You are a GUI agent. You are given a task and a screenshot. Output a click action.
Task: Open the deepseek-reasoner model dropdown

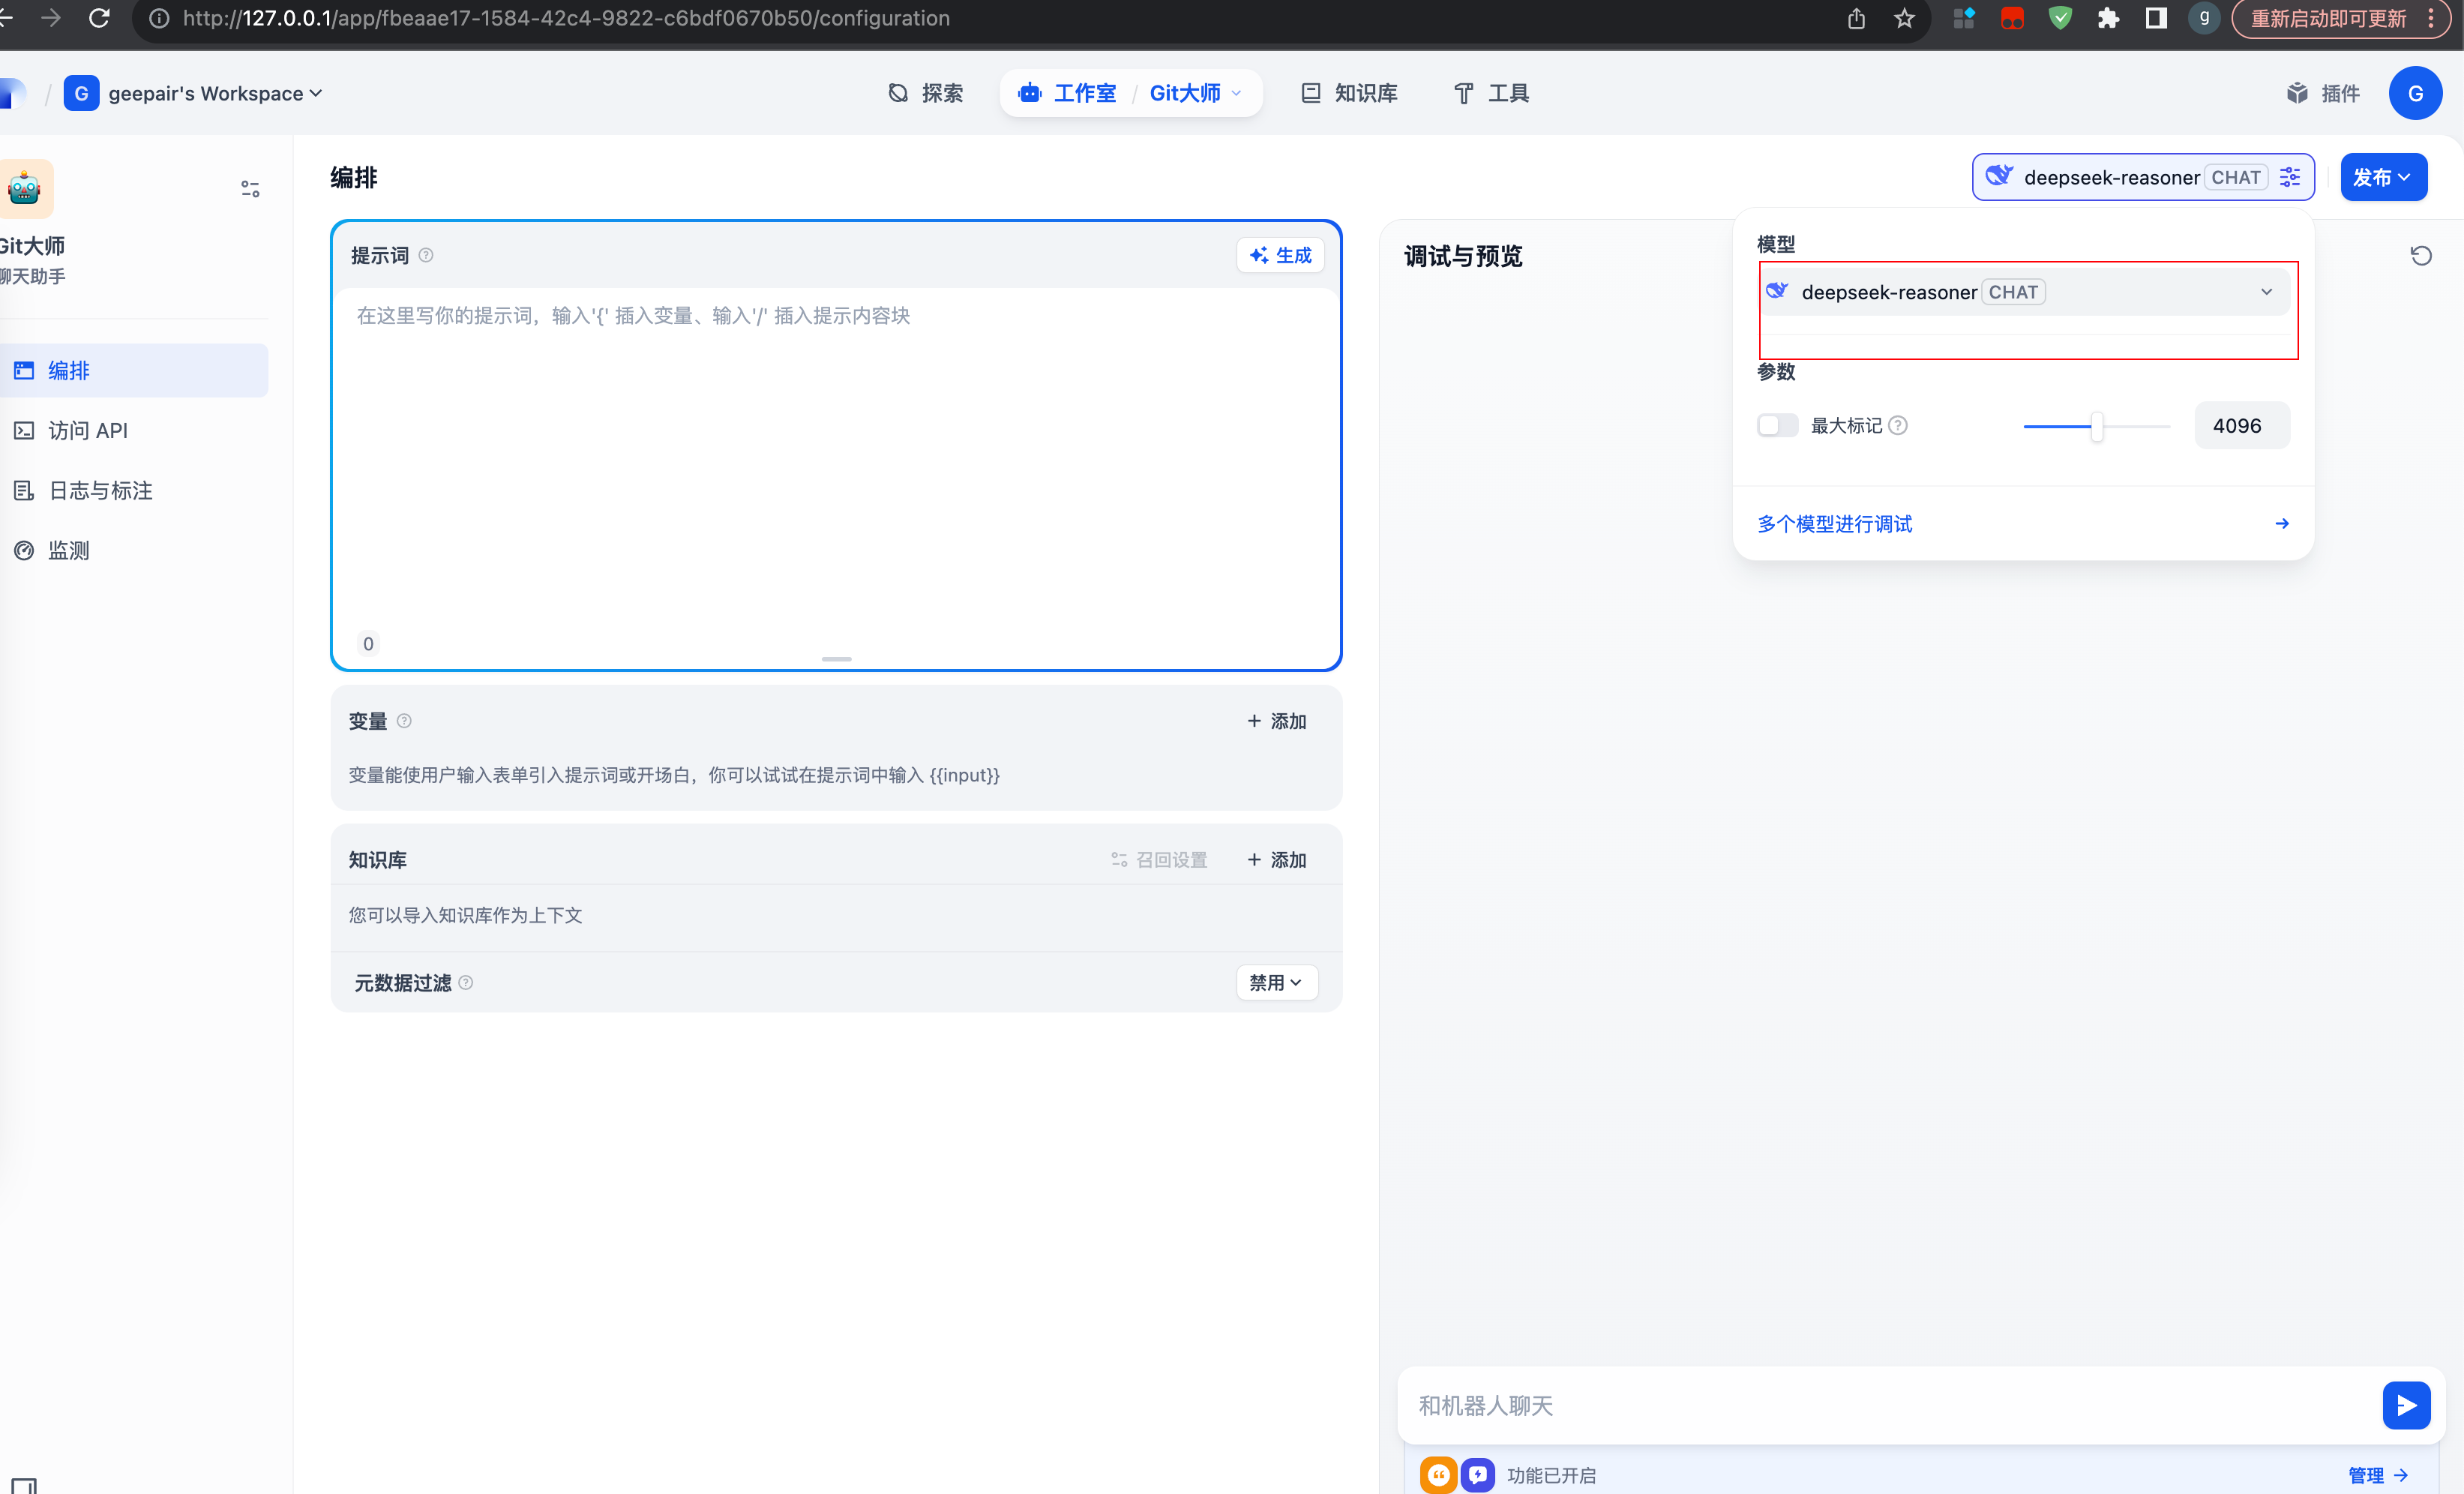tap(2026, 292)
